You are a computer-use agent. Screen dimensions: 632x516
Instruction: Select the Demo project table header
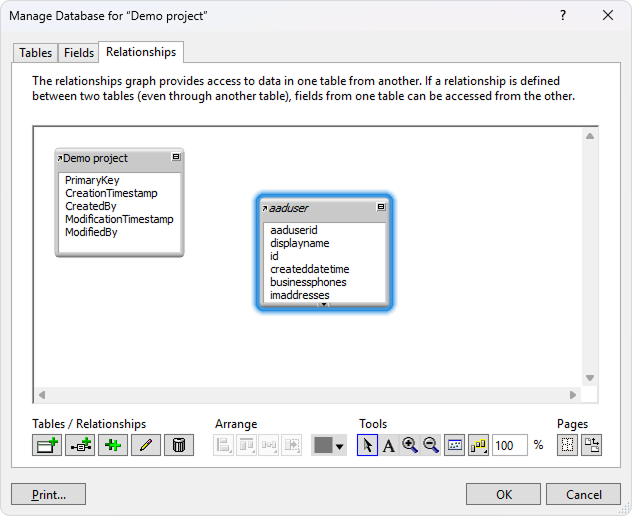(119, 158)
